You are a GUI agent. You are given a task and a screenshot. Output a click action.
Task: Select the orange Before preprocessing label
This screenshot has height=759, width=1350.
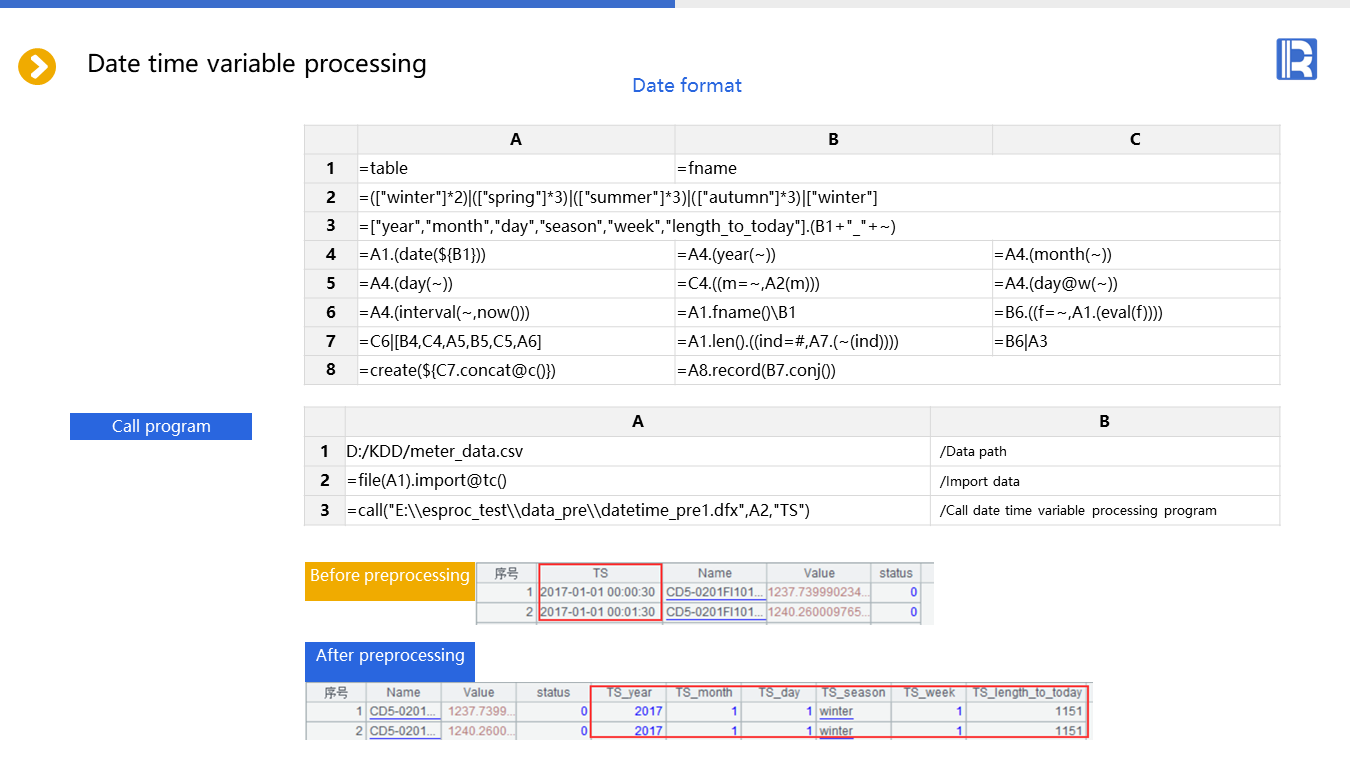[x=389, y=577]
